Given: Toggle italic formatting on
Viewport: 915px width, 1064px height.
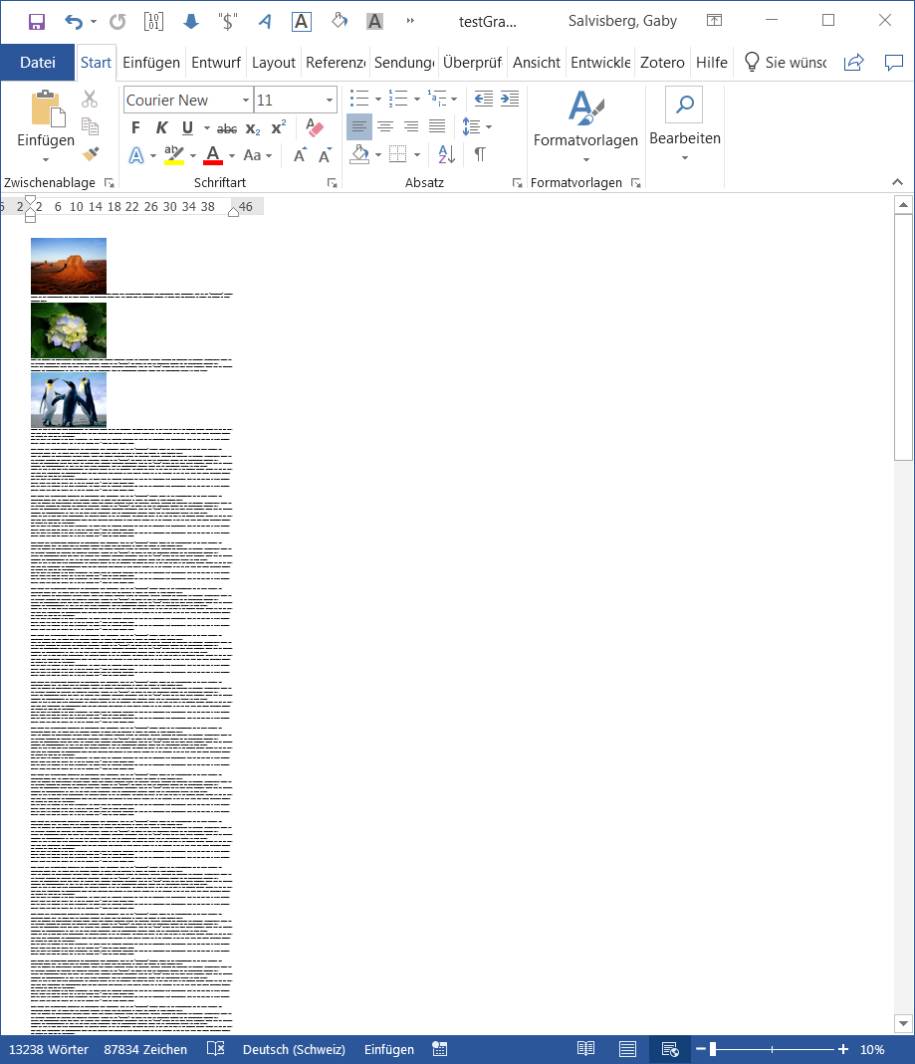Looking at the screenshot, I should (x=161, y=126).
